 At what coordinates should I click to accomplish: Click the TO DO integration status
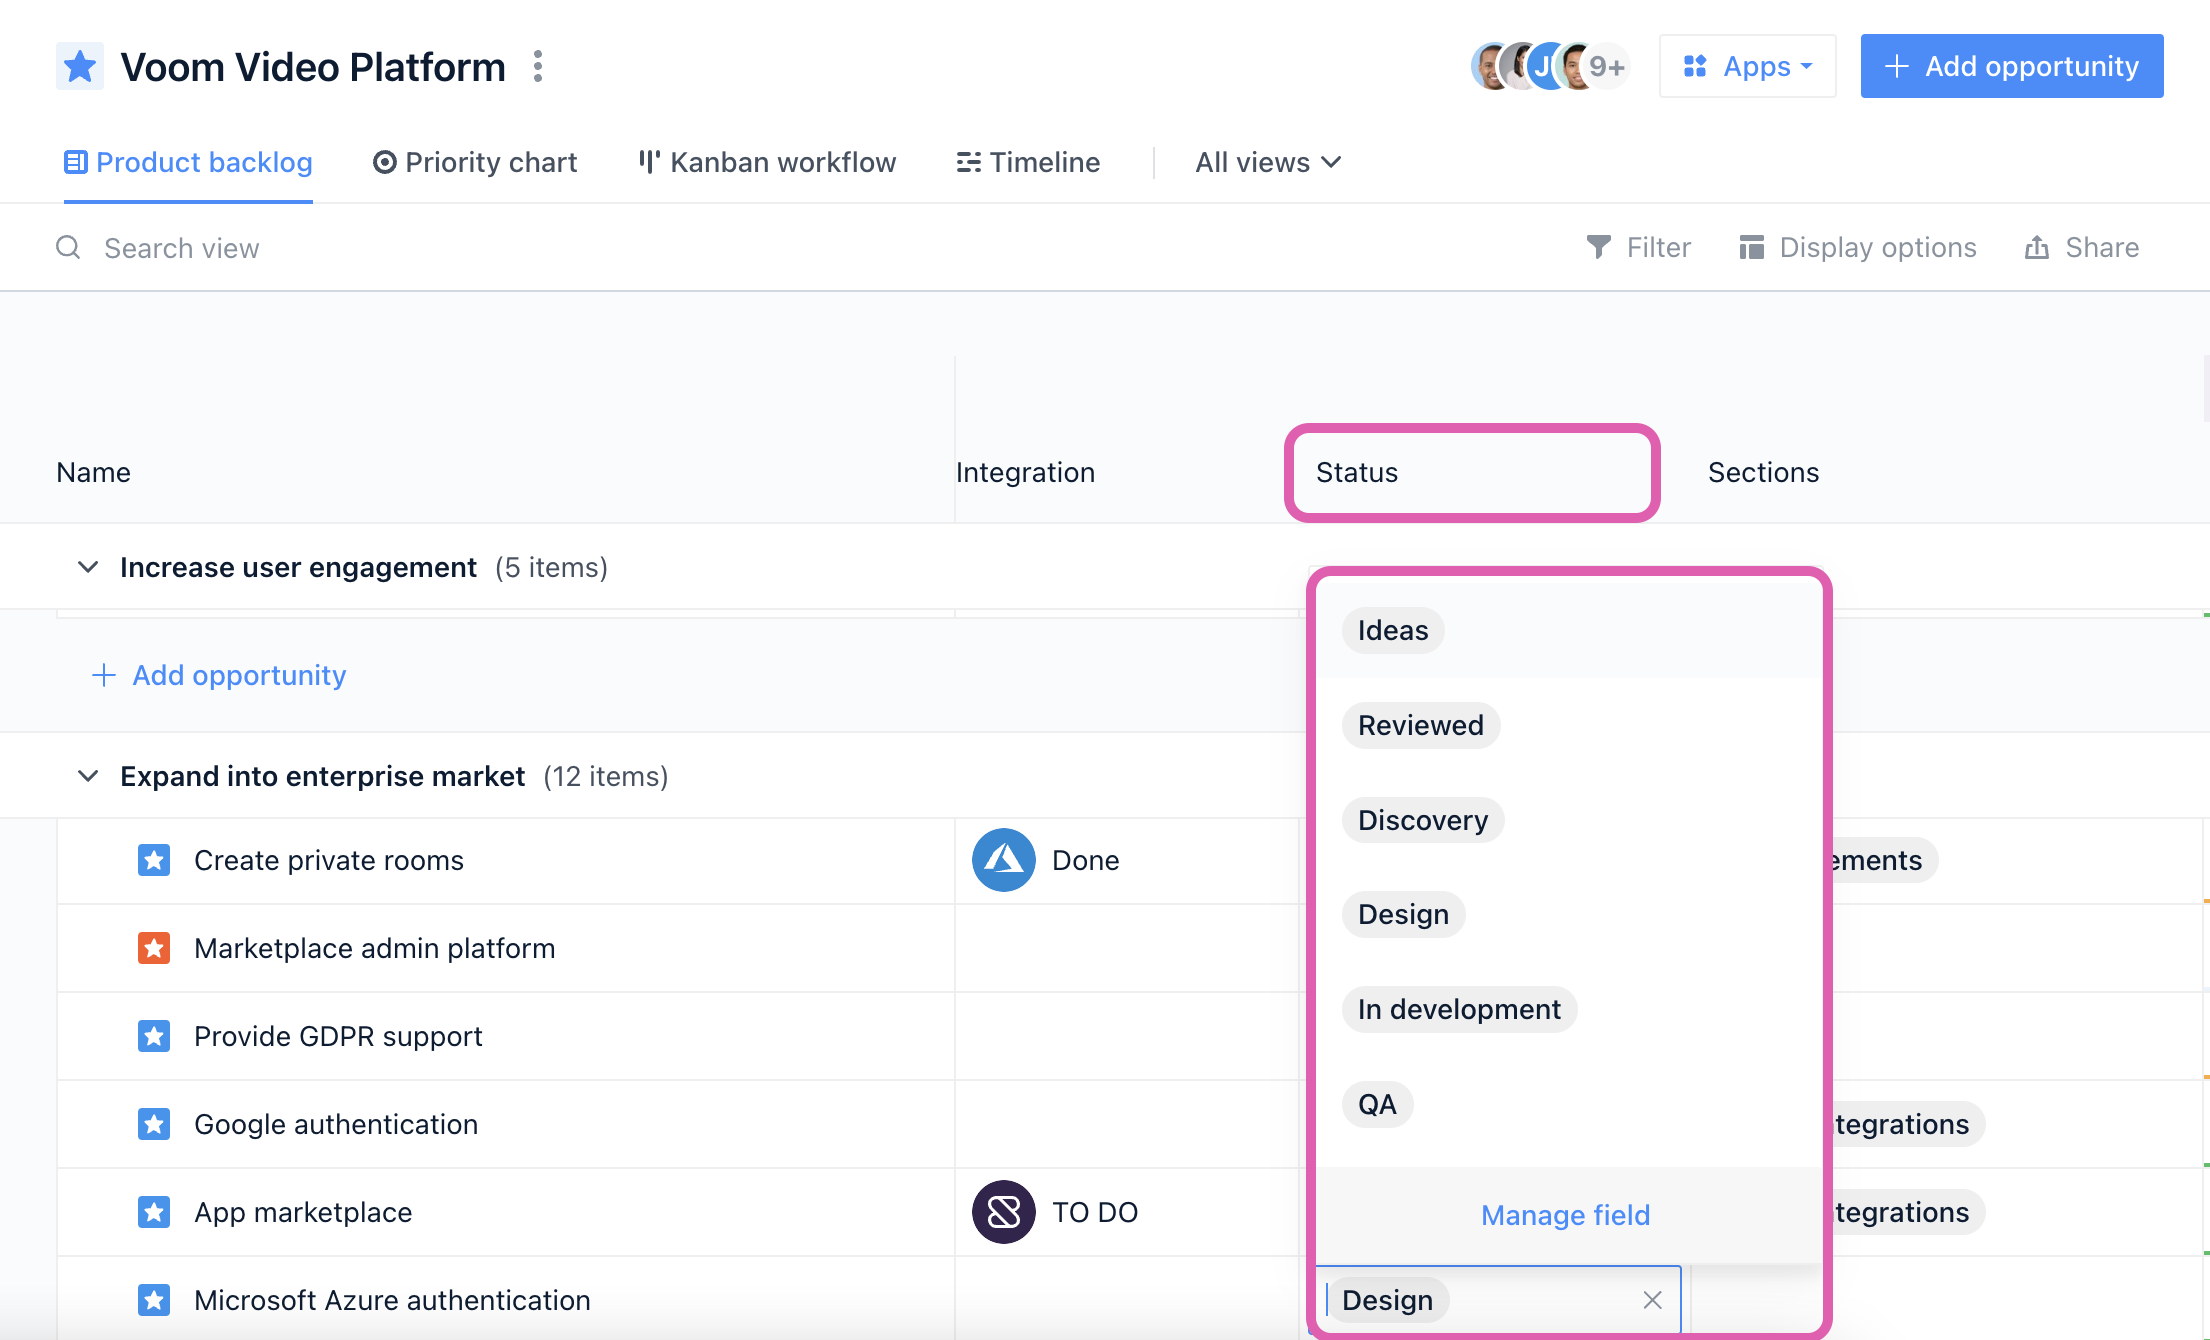click(x=1095, y=1212)
